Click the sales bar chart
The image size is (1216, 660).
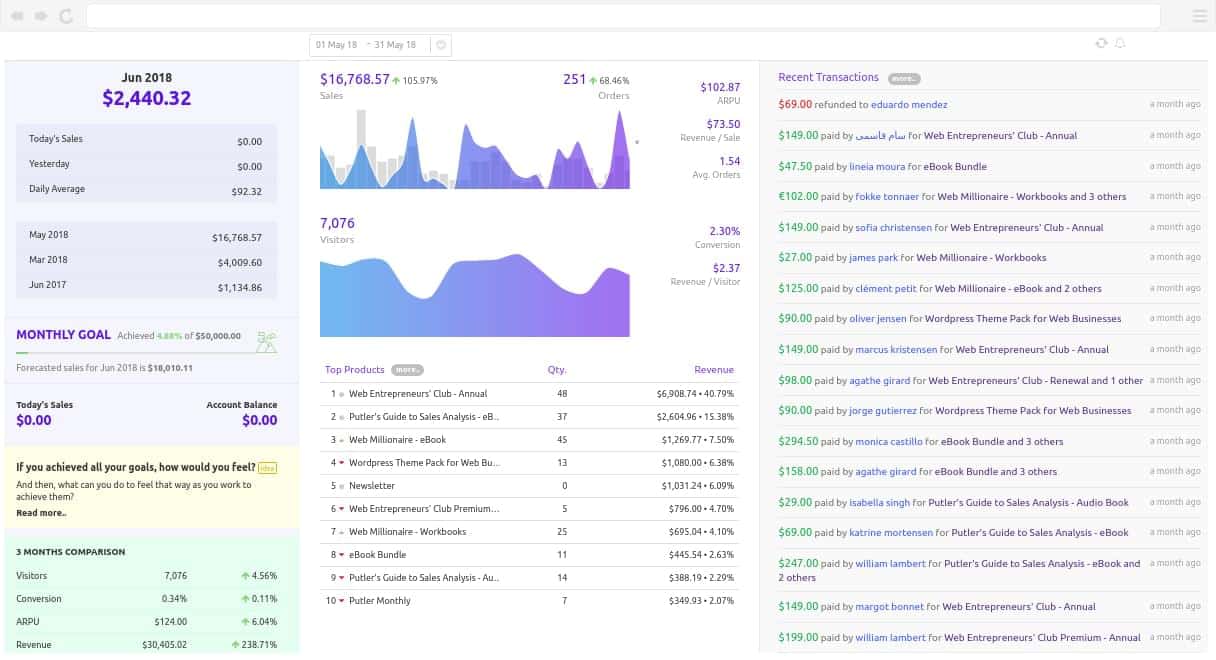474,150
